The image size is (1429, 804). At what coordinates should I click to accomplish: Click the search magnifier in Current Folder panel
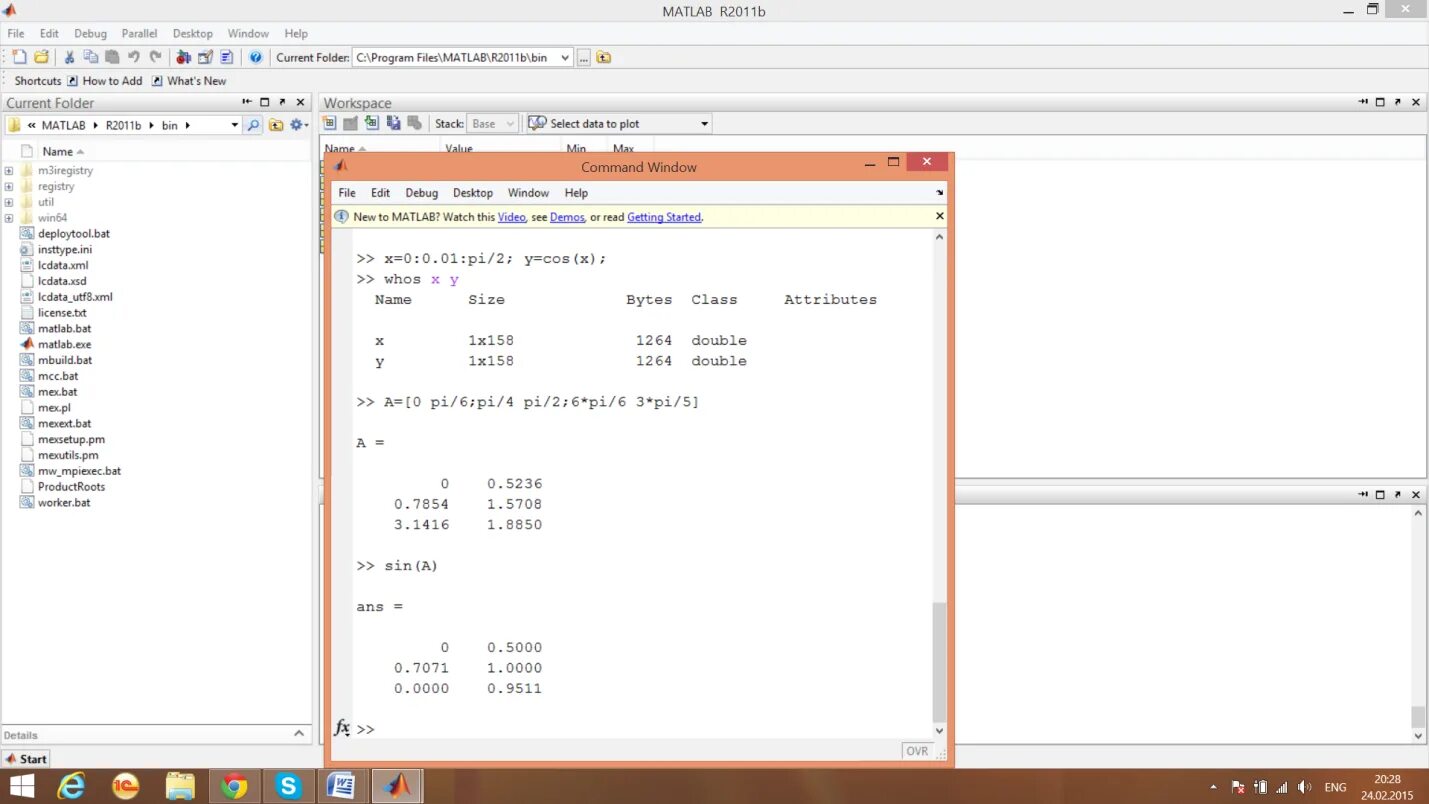pos(254,125)
